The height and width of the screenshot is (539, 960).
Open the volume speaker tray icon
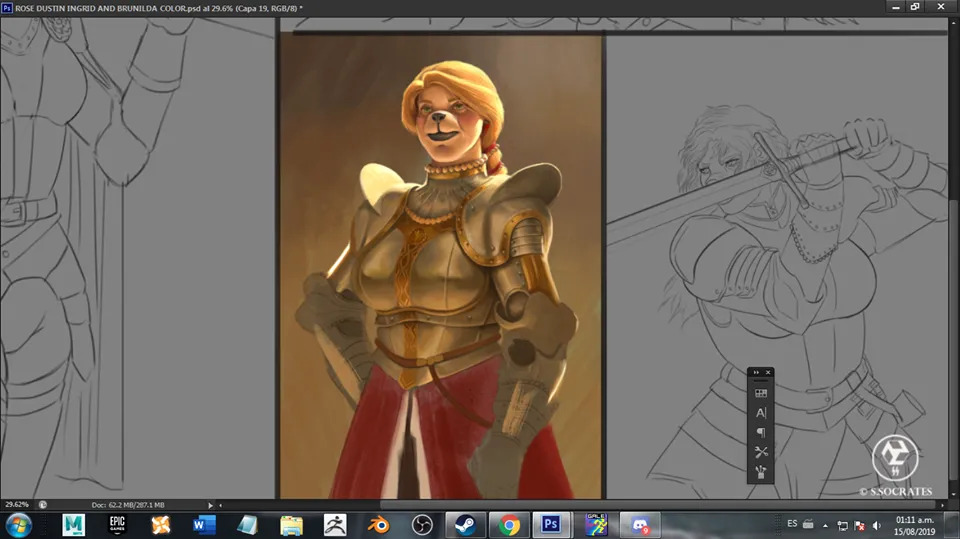tap(877, 526)
